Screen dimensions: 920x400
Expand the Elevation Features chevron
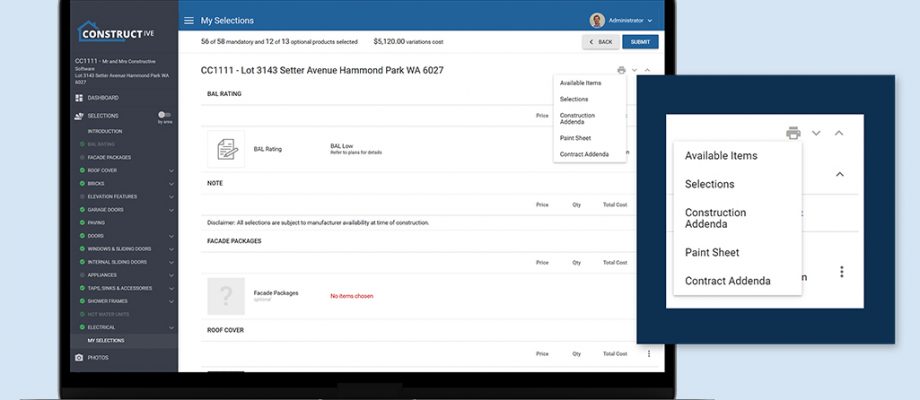[x=171, y=196]
